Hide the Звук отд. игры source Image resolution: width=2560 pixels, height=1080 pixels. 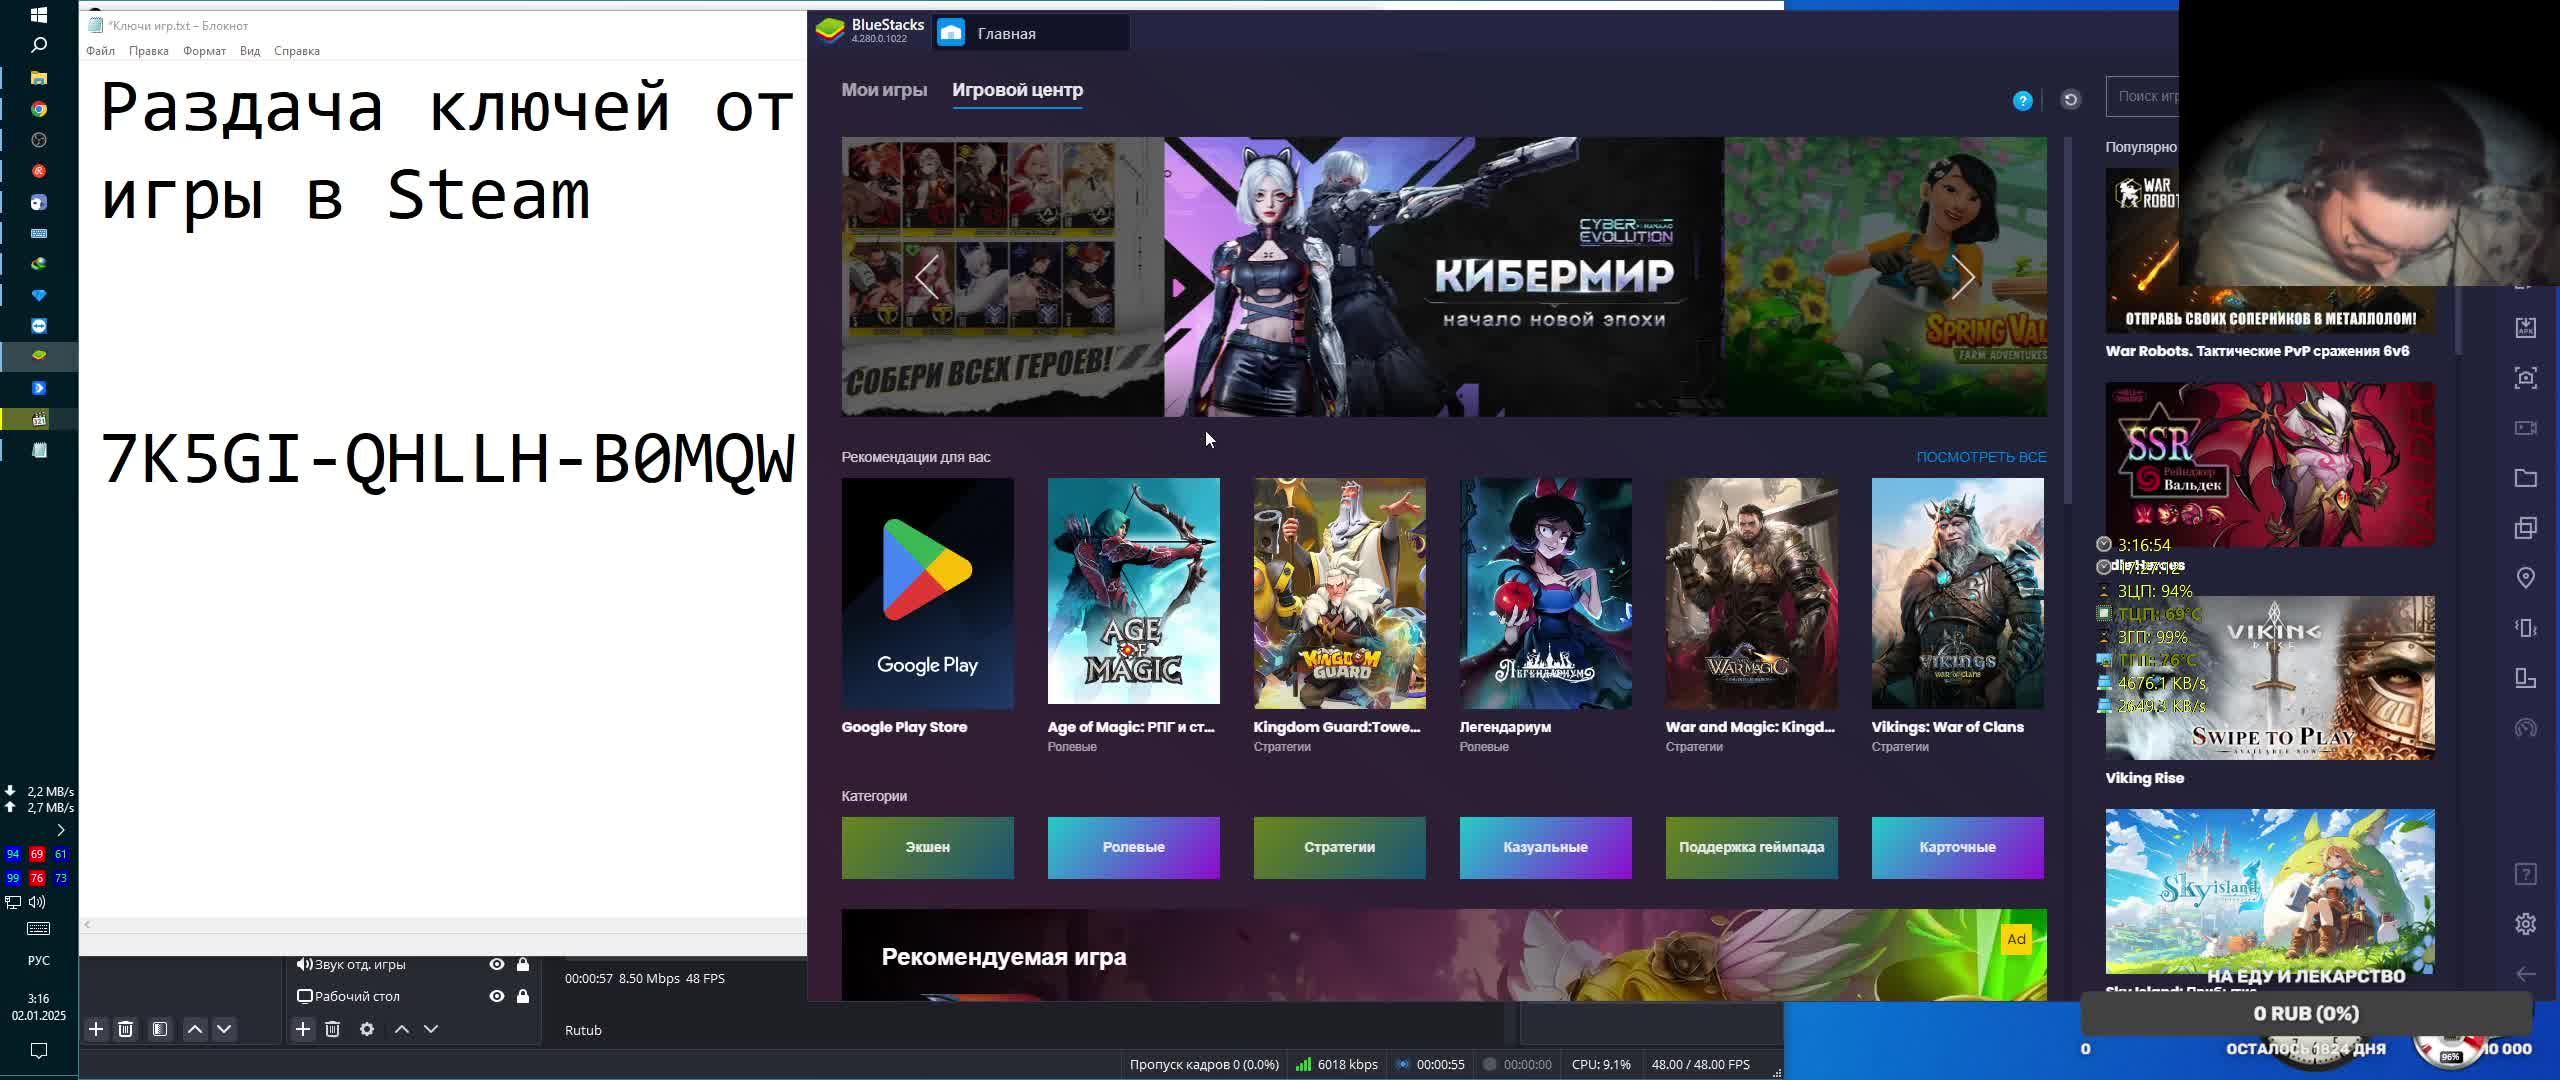click(496, 964)
